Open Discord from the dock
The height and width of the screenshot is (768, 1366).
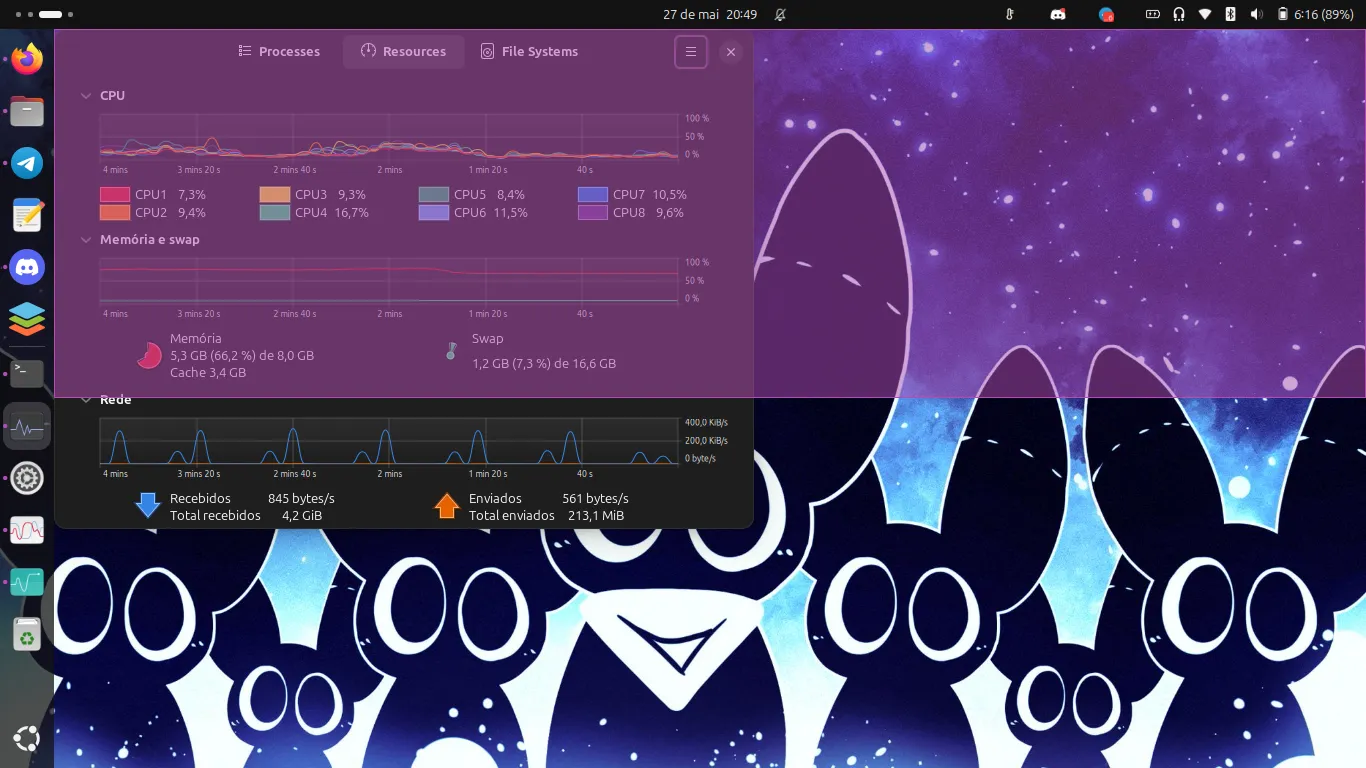(x=27, y=267)
